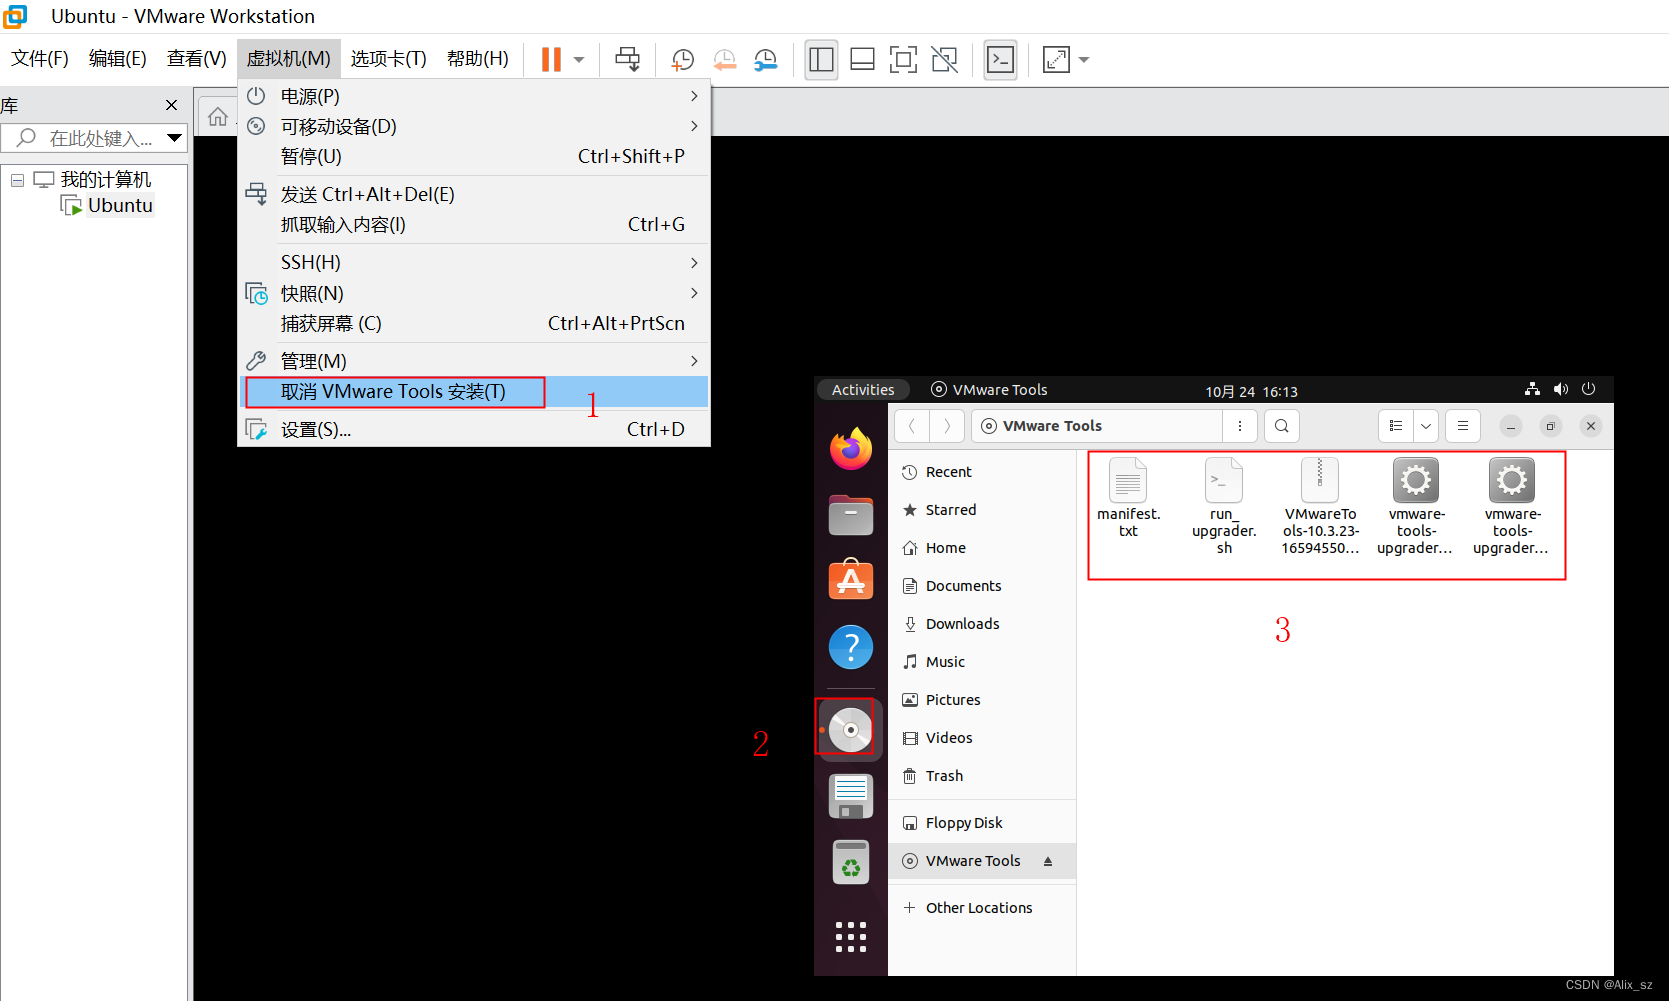Go to Downloads in Files sidebar

(982, 624)
